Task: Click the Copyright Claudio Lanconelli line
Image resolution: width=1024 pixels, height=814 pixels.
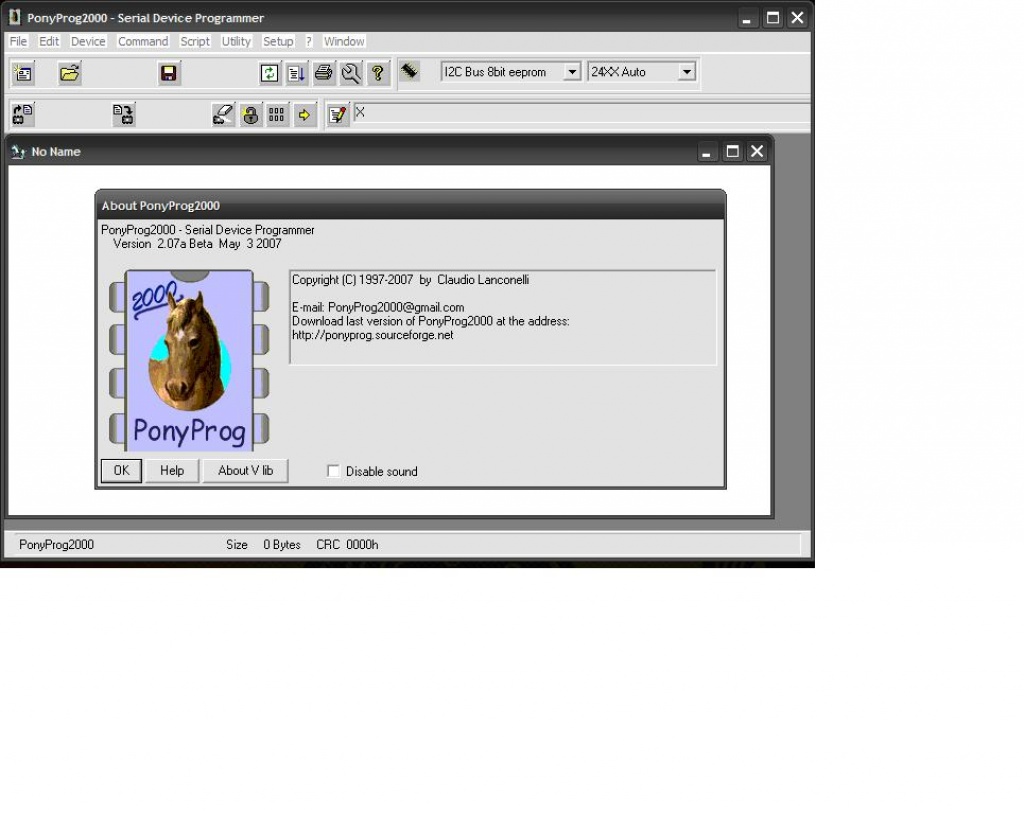Action: pyautogui.click(x=410, y=280)
